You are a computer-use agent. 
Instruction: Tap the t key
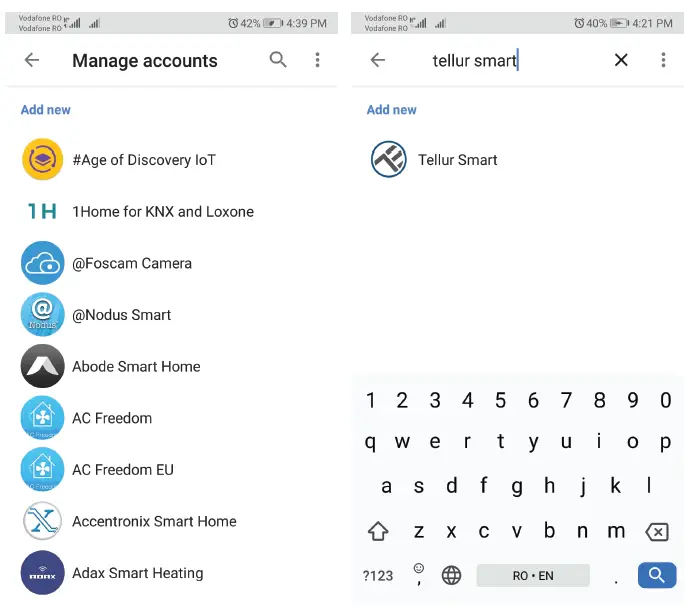coord(501,441)
